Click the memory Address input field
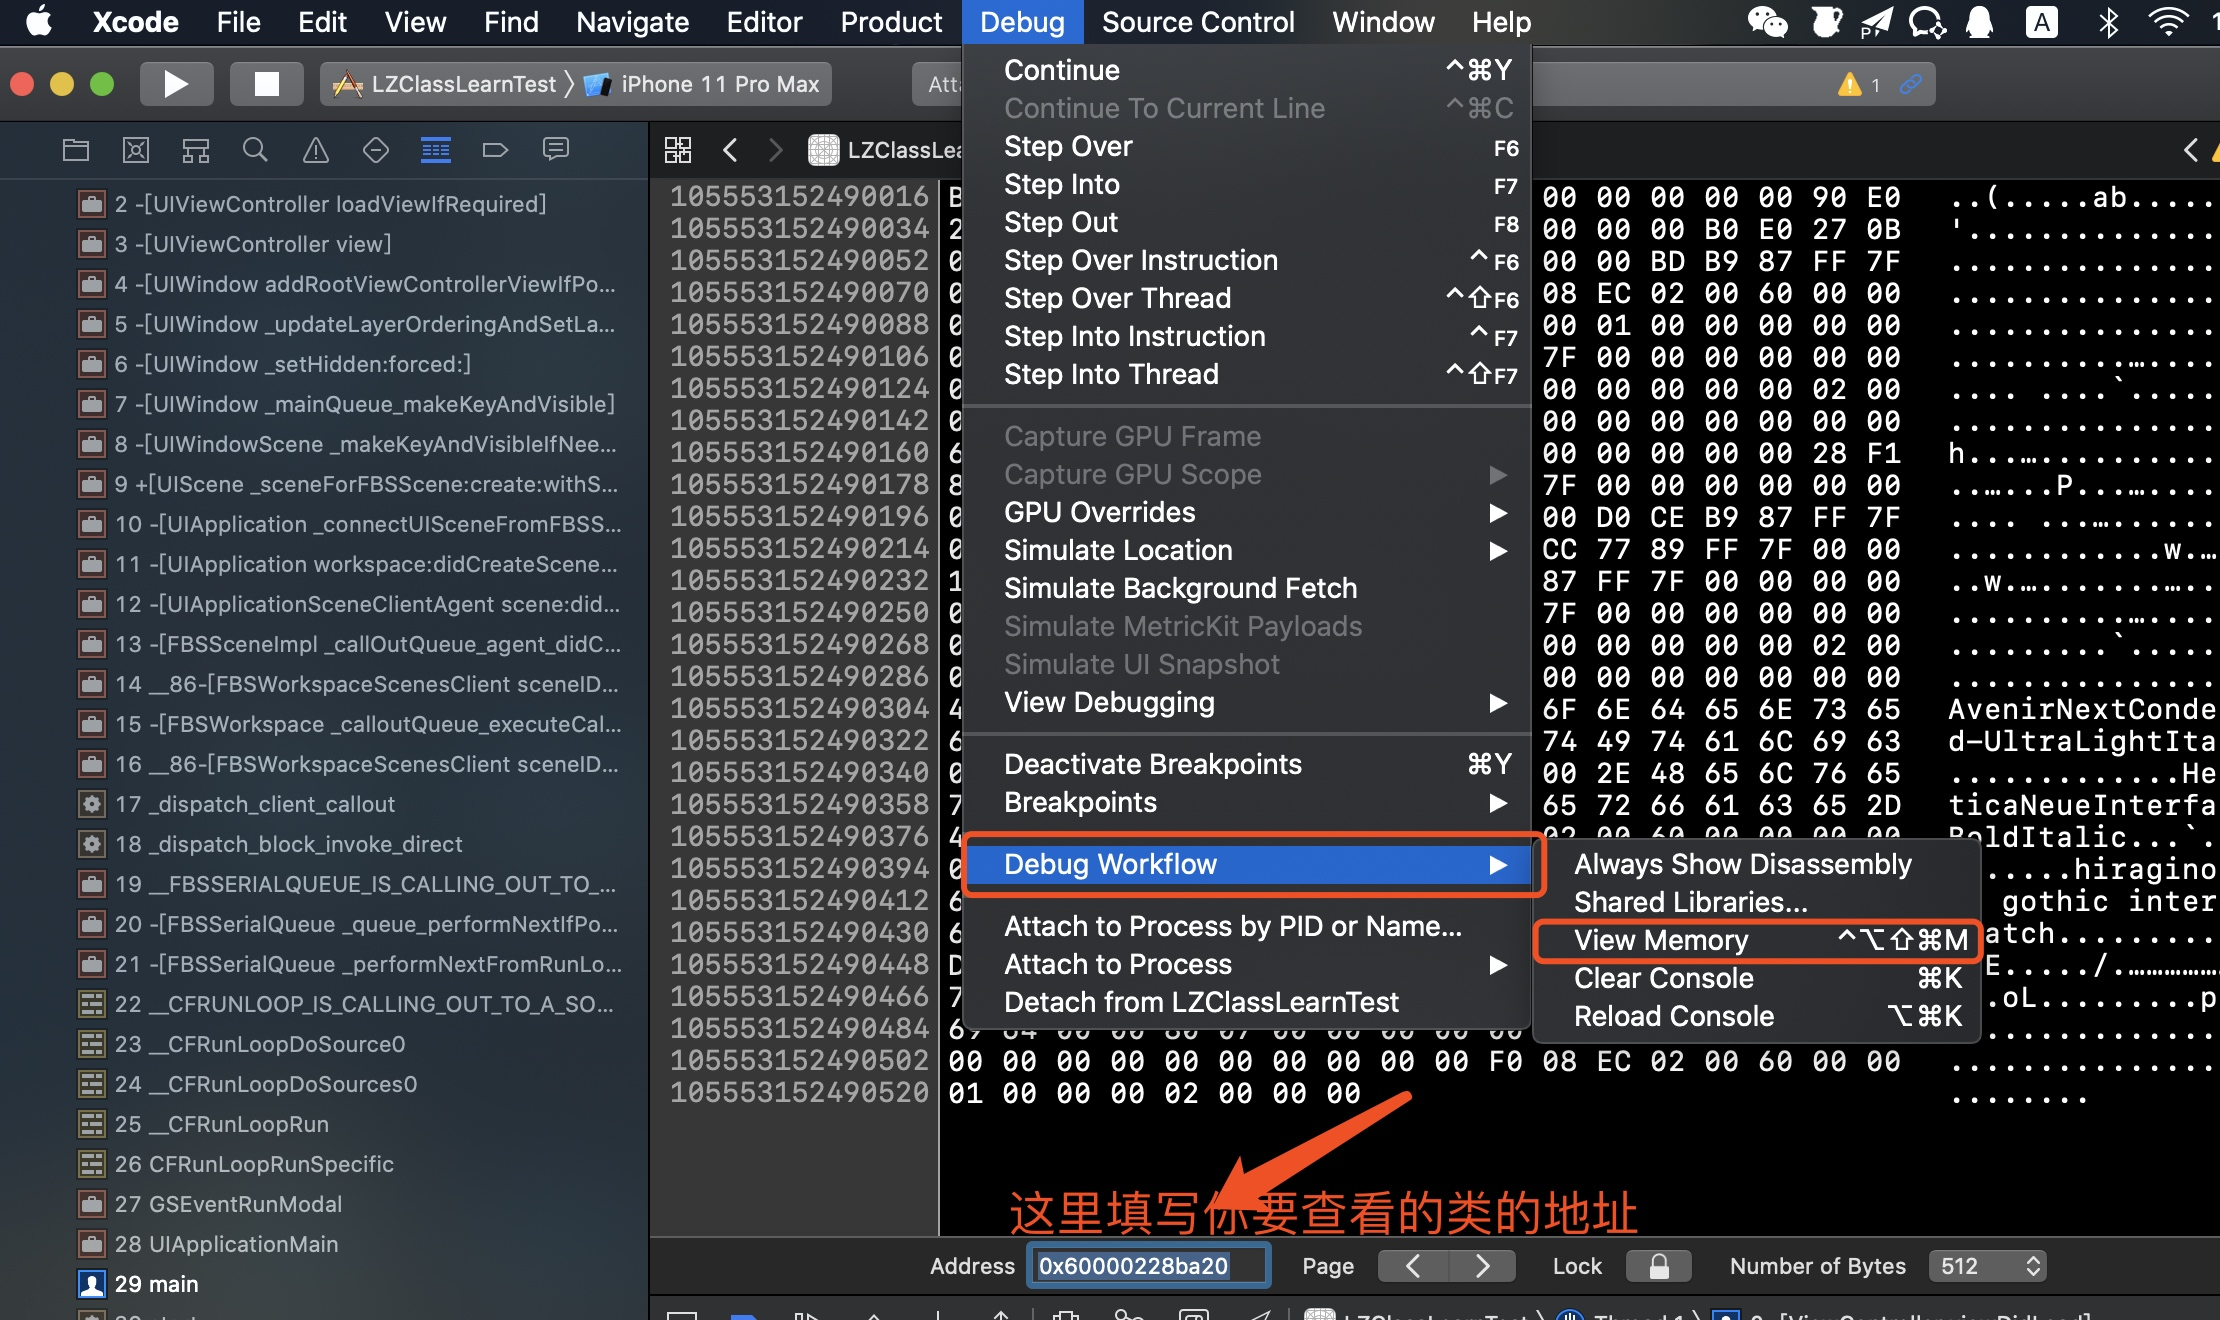This screenshot has width=2220, height=1320. tap(1149, 1266)
